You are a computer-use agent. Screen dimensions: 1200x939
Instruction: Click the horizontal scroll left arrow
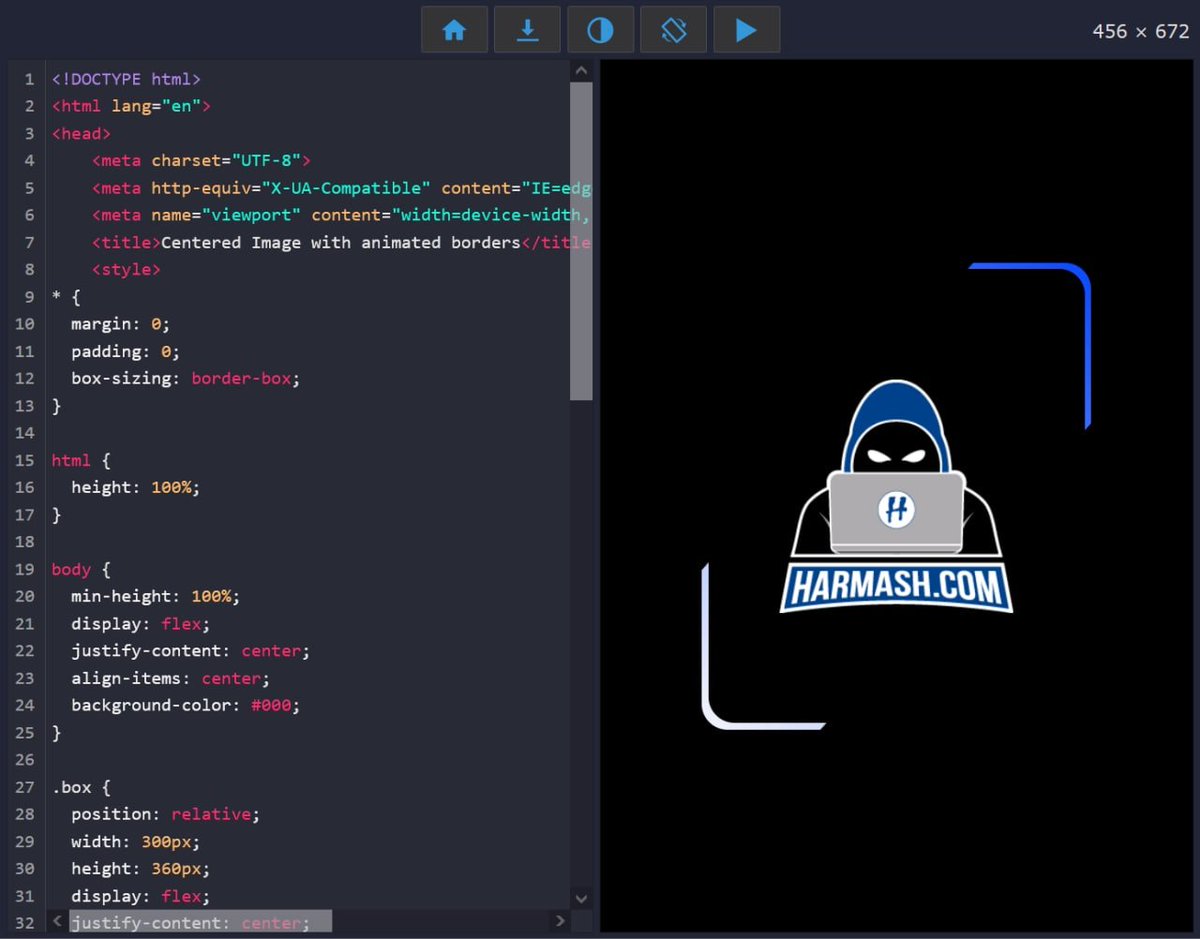coord(58,921)
